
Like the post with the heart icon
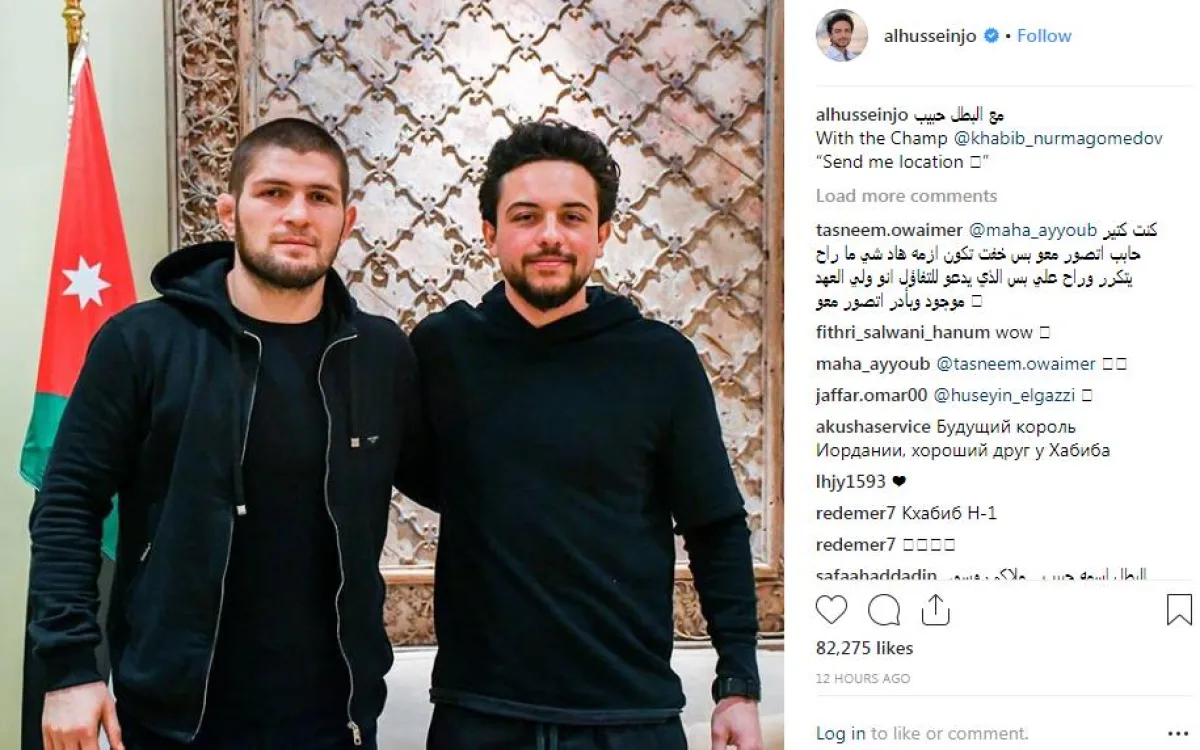click(x=831, y=609)
